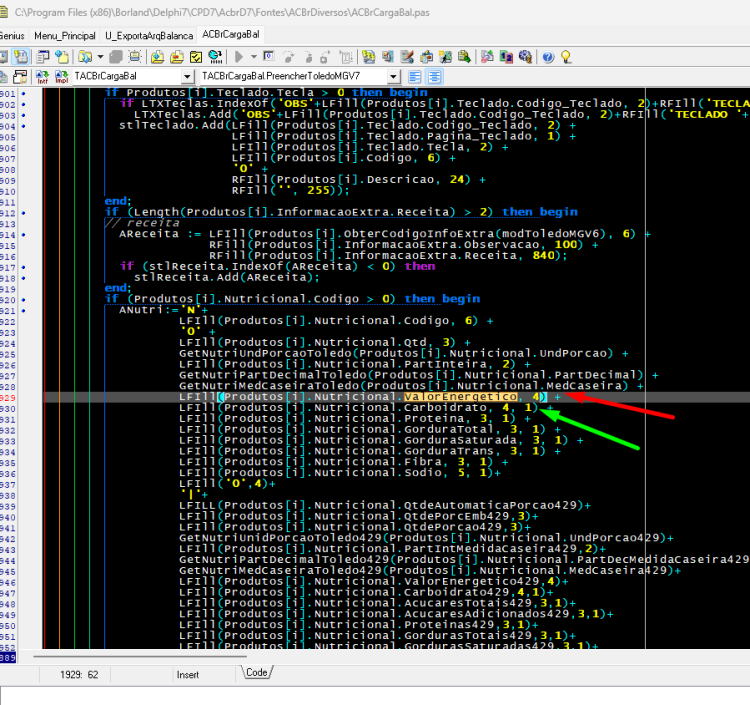Image resolution: width=750 pixels, height=705 pixels.
Task: Open the TACBrCargaBal class dropdown
Action: click(x=187, y=77)
